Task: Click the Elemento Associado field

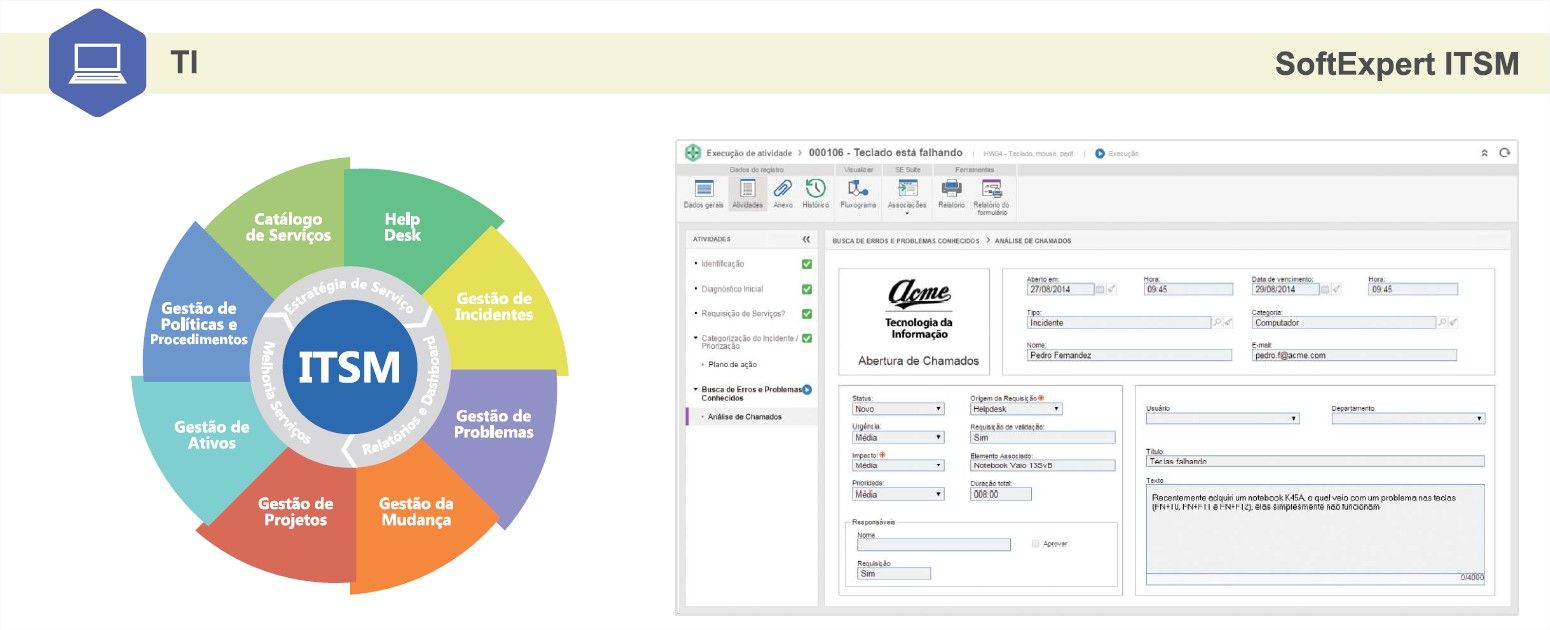Action: (x=1042, y=465)
